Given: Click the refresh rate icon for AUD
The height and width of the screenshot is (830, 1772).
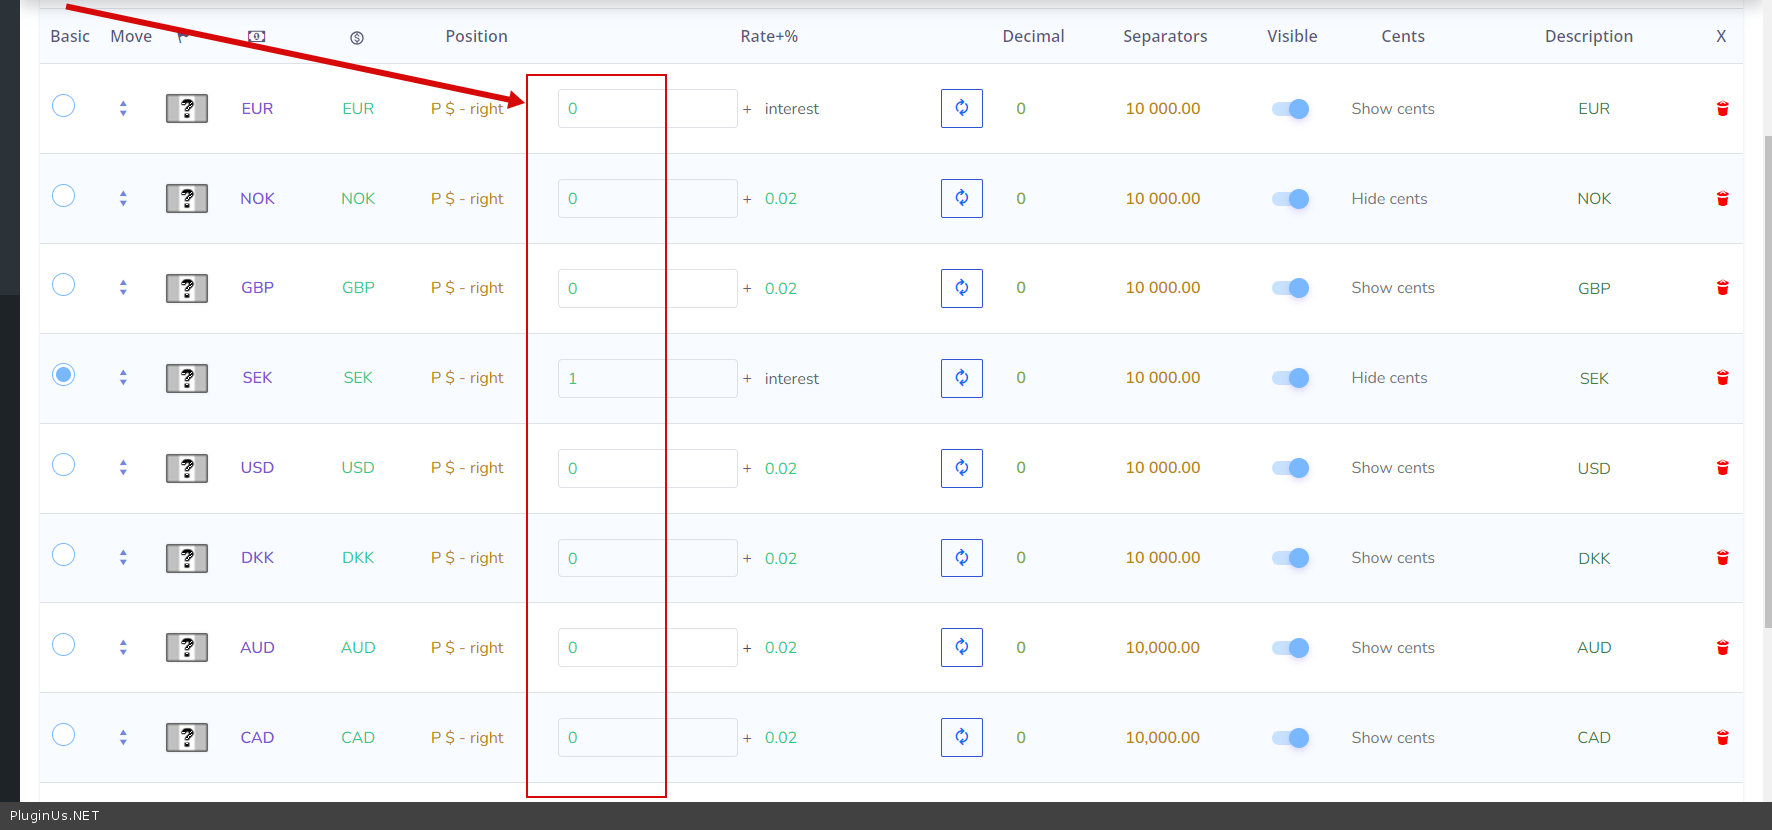Looking at the screenshot, I should point(961,647).
